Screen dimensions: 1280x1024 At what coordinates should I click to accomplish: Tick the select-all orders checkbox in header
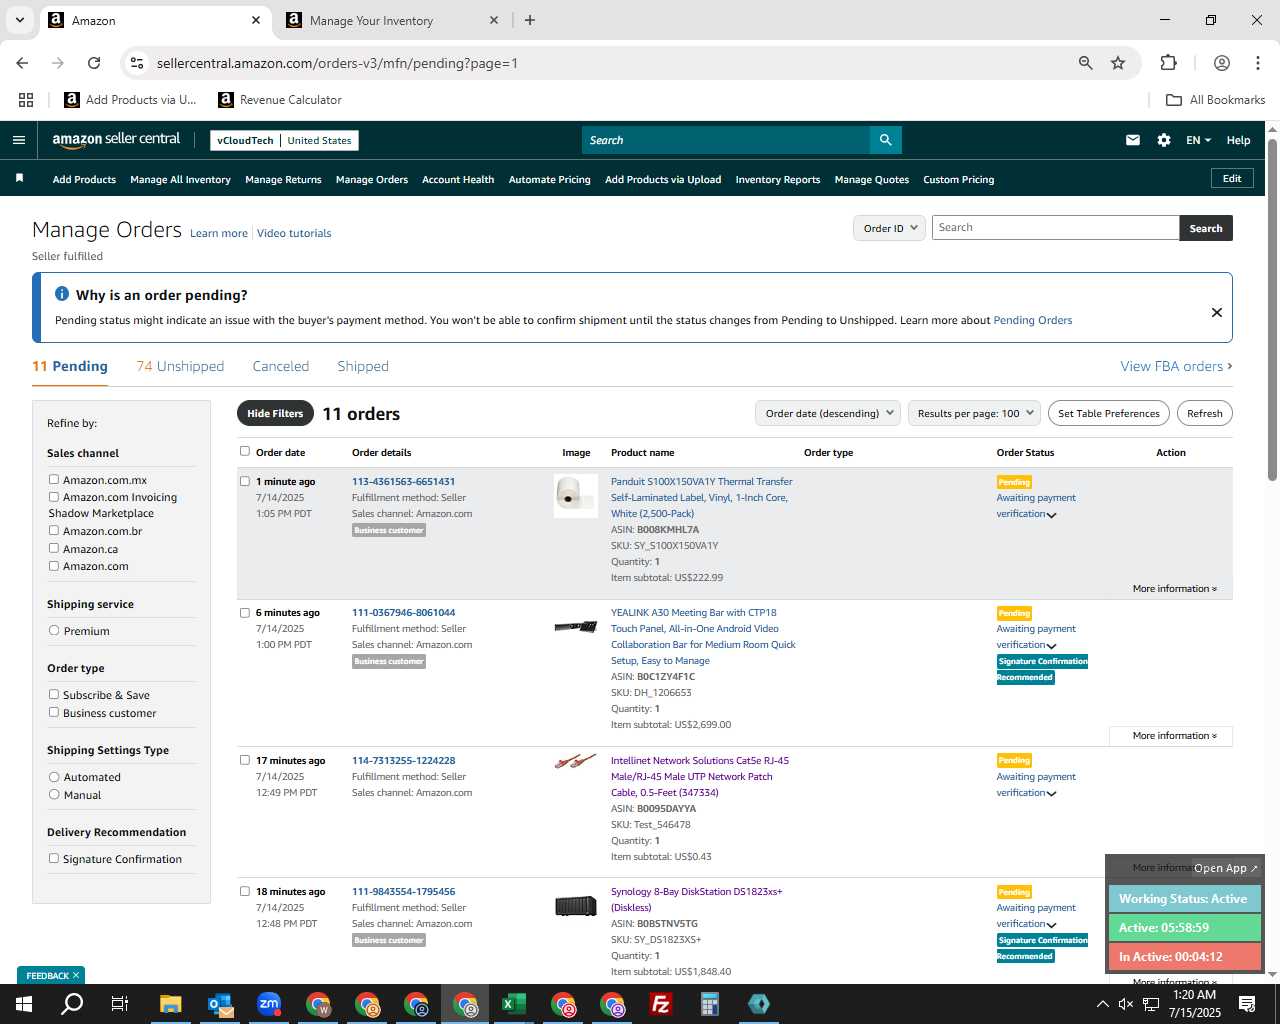coord(245,451)
